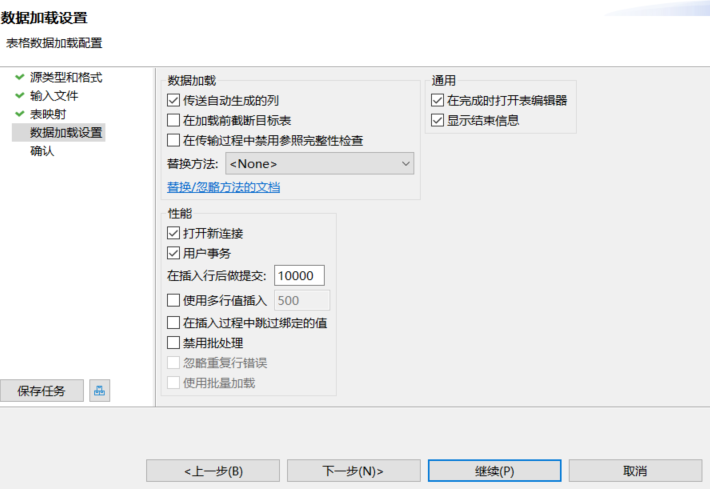Toggle 在完成时打开表编辑器 checkbox
Screen dimensions: 710x489
point(437,101)
